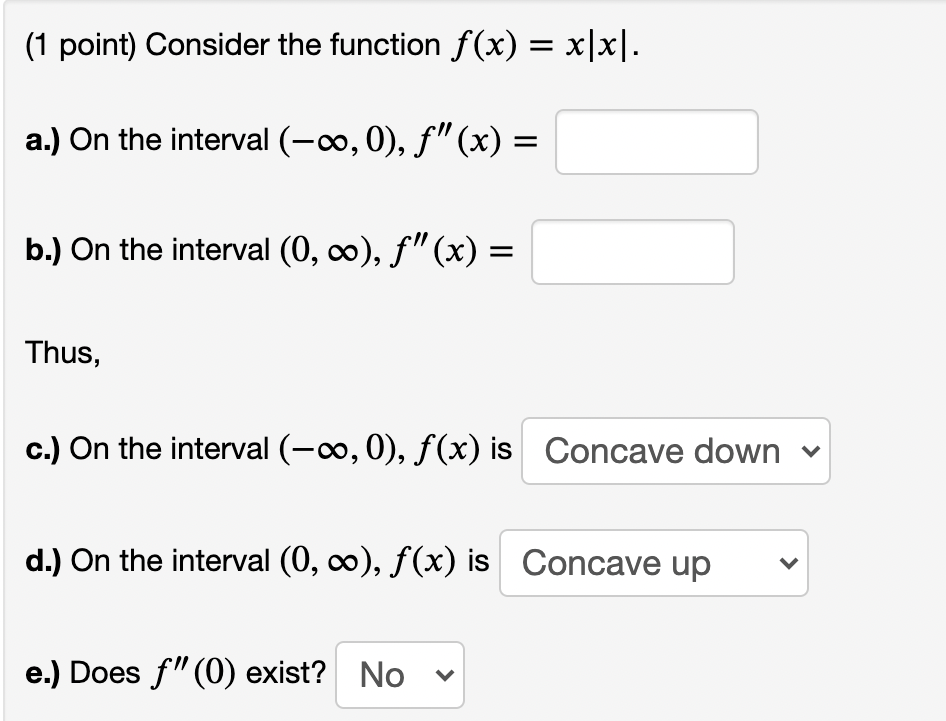Screen dimensions: 946x721
Task: Open the dropdown currently showing Concave up
Action: [653, 563]
